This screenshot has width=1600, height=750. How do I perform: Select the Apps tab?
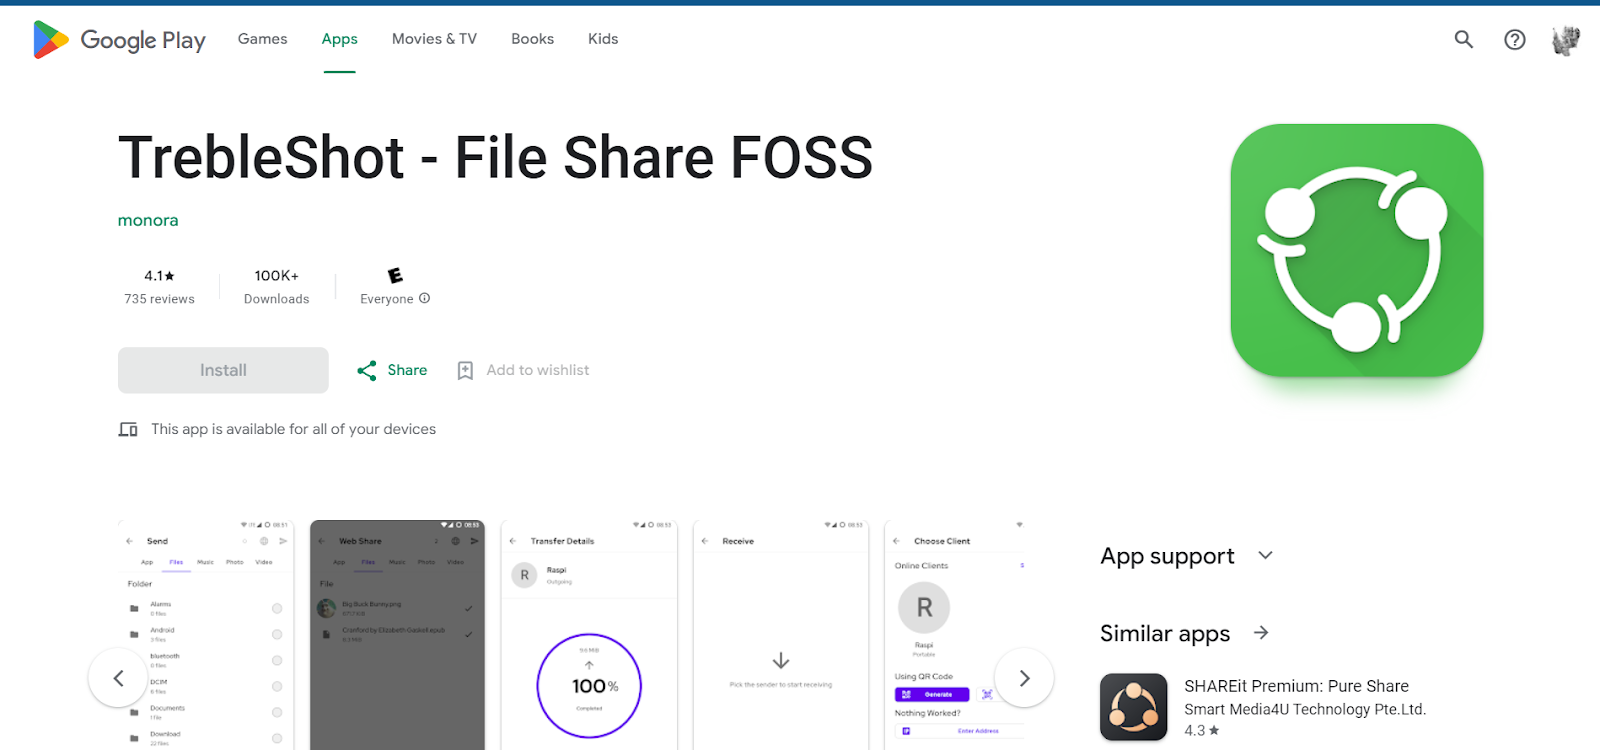pos(340,39)
